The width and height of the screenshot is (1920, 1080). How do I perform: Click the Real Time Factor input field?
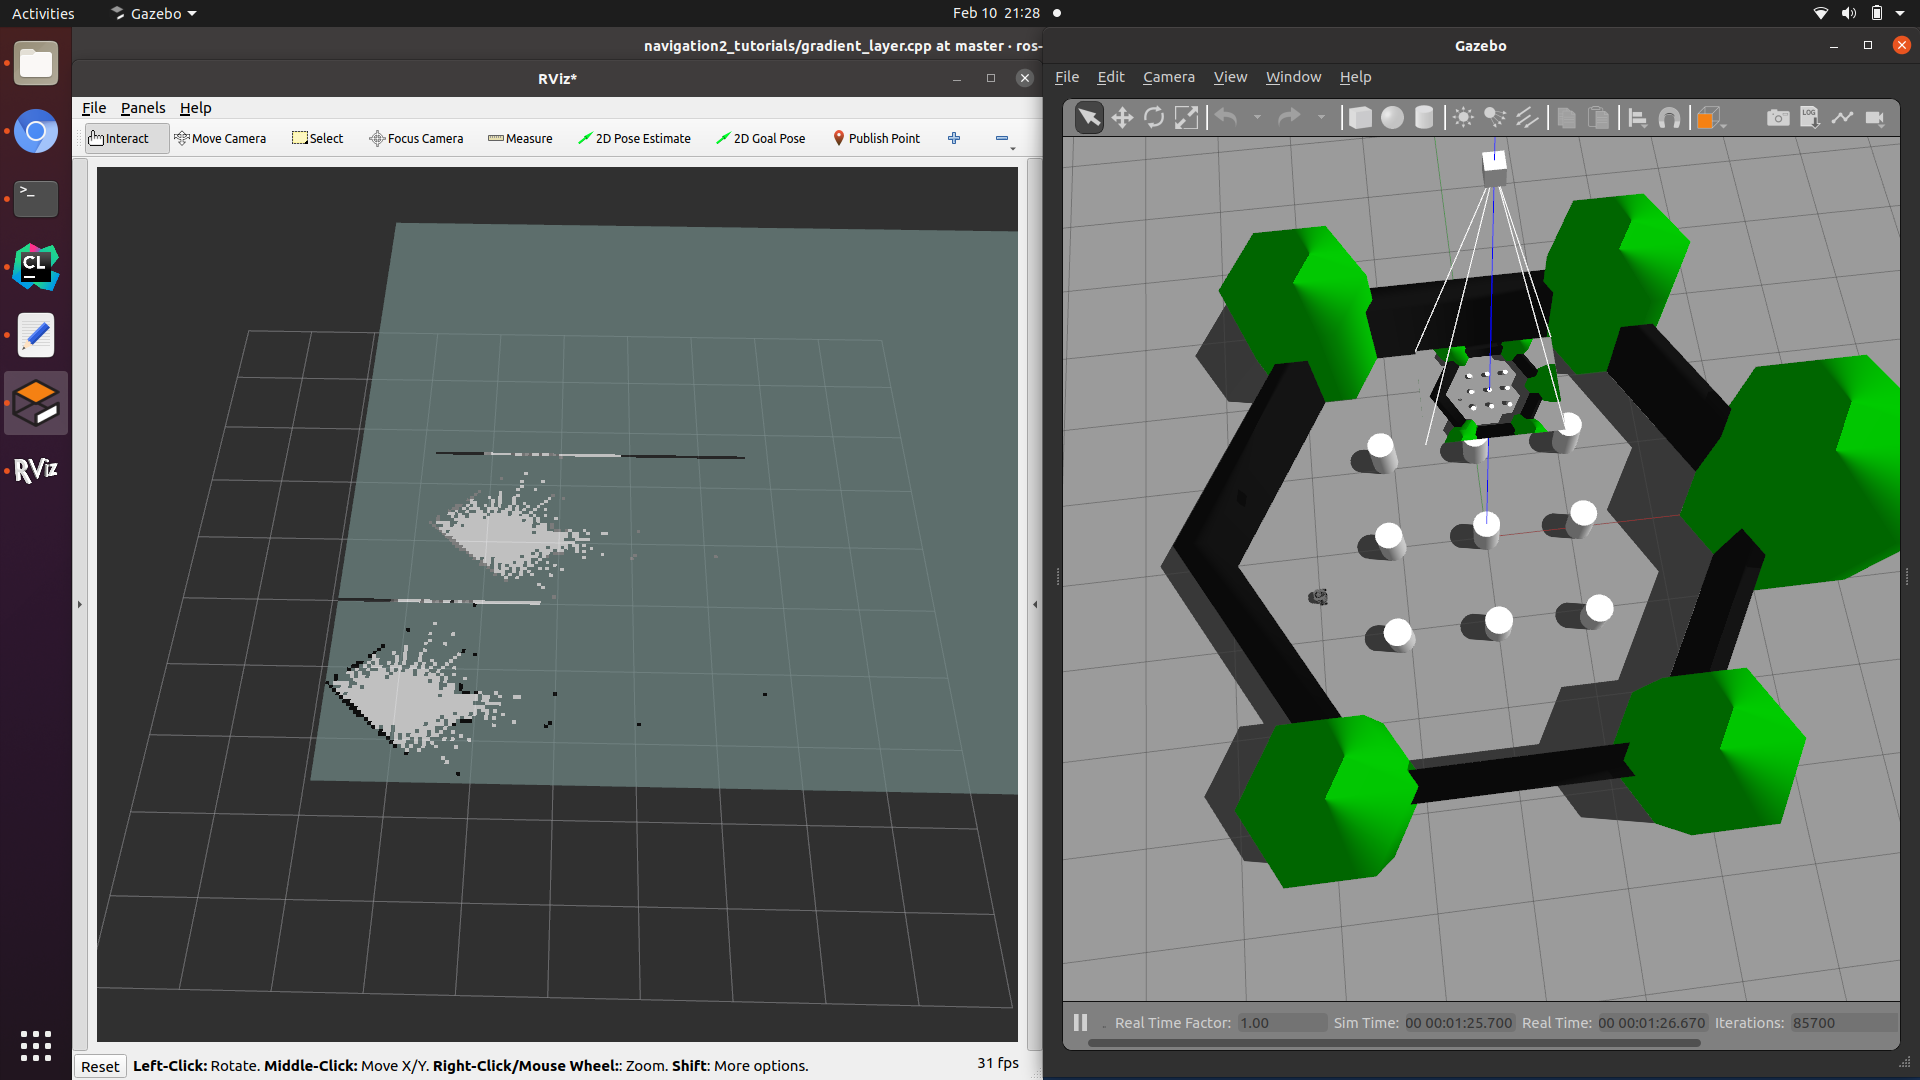click(x=1281, y=1022)
